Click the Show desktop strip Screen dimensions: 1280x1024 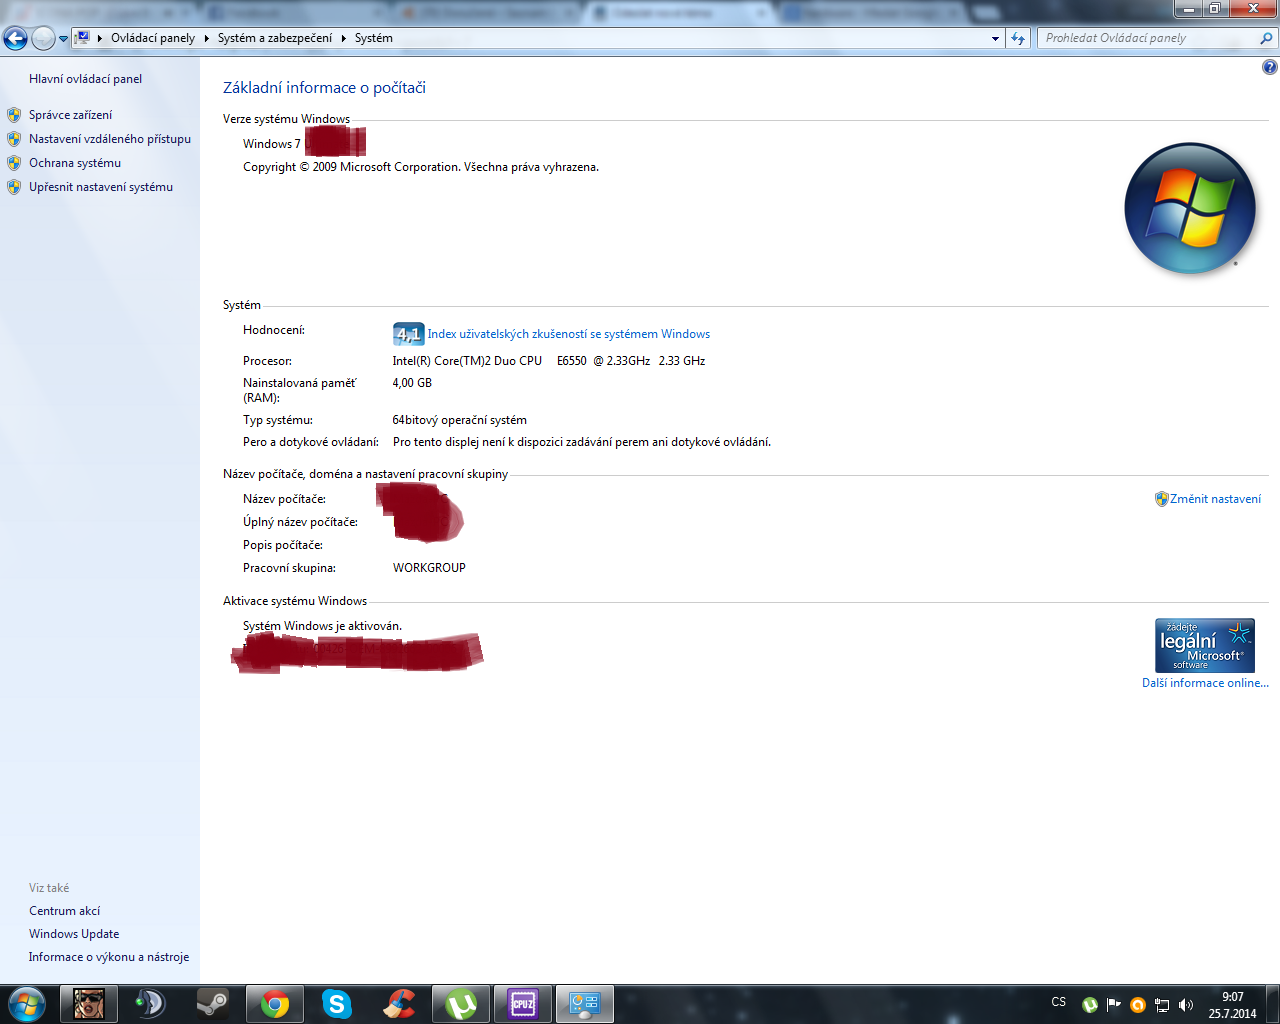point(1273,1004)
